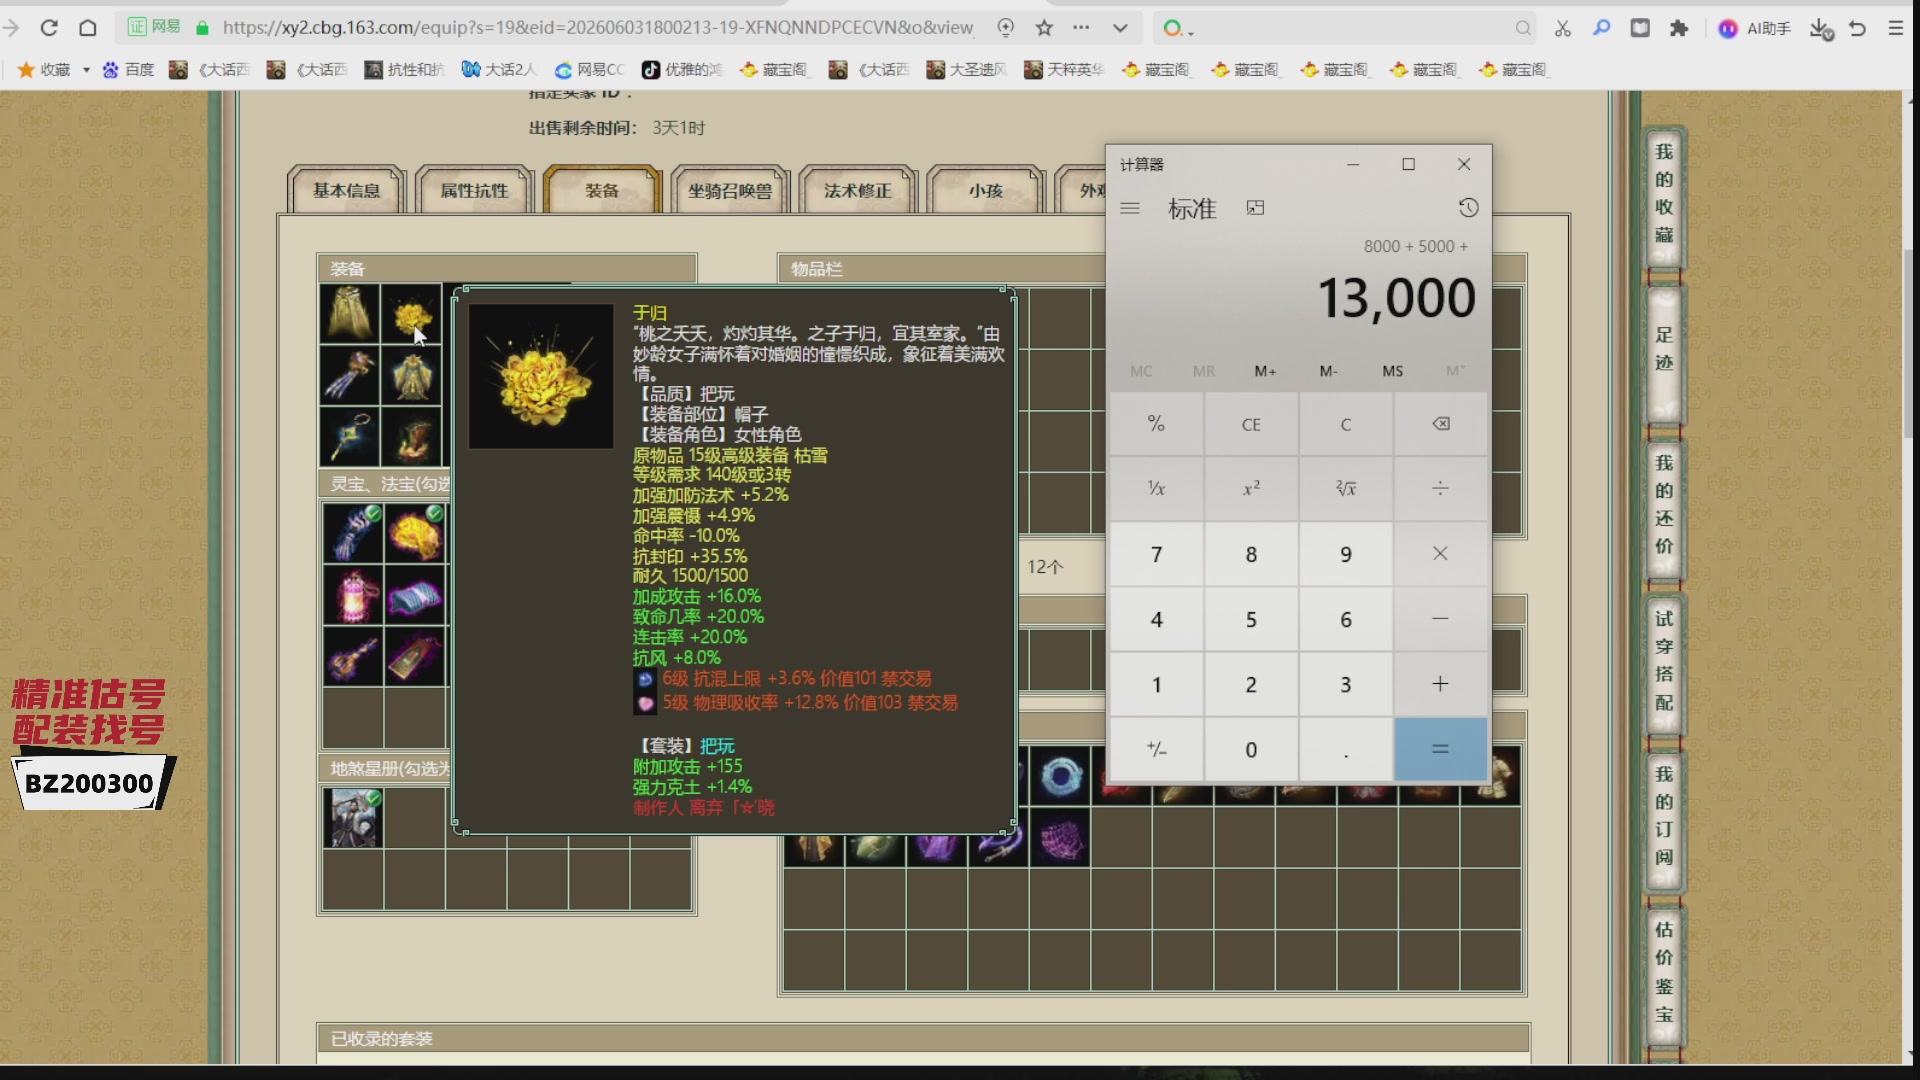Expand the 收藏 bookmarks dropdown arrow
This screenshot has width=1920, height=1080.
[86, 70]
